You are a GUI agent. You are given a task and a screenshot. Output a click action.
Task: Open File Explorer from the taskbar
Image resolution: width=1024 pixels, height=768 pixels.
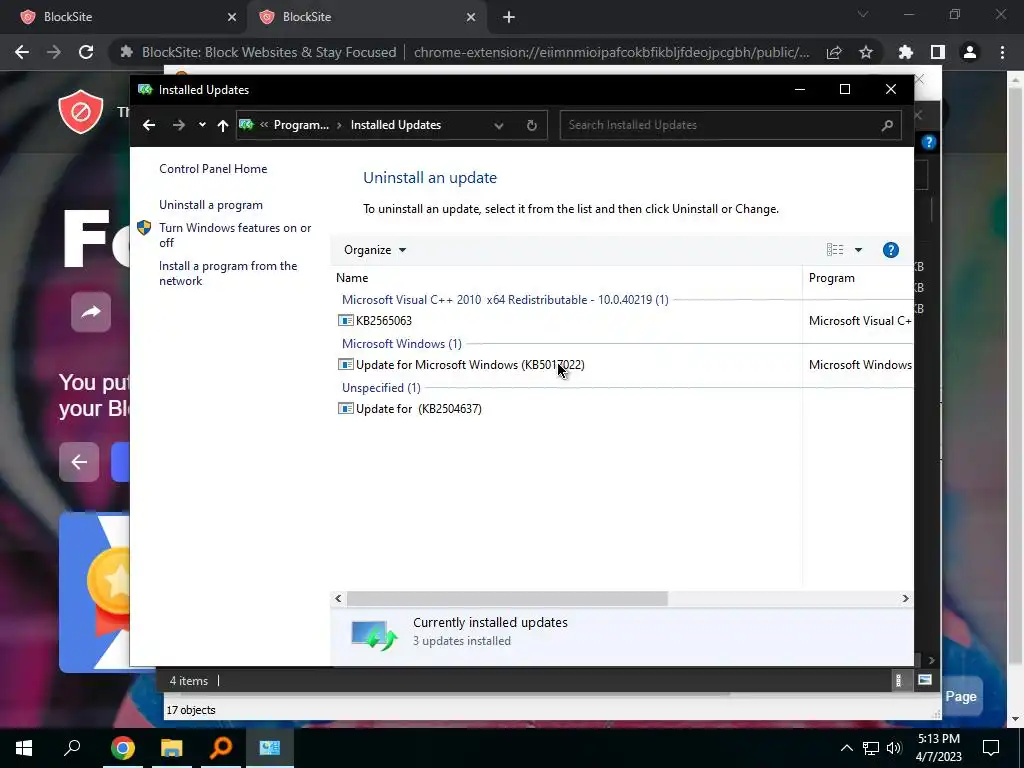[172, 748]
